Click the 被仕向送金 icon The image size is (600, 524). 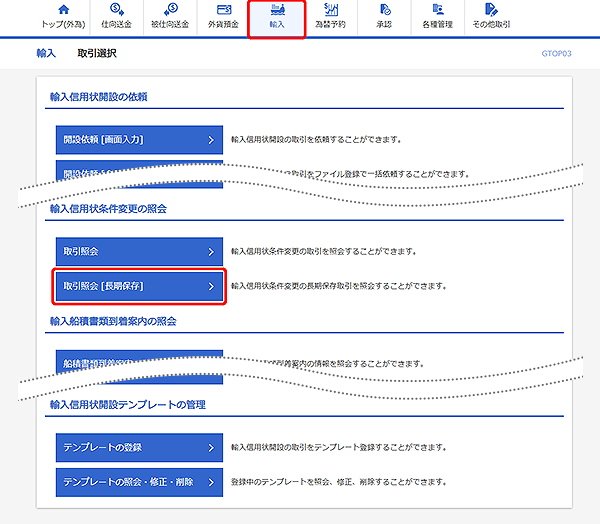(171, 9)
